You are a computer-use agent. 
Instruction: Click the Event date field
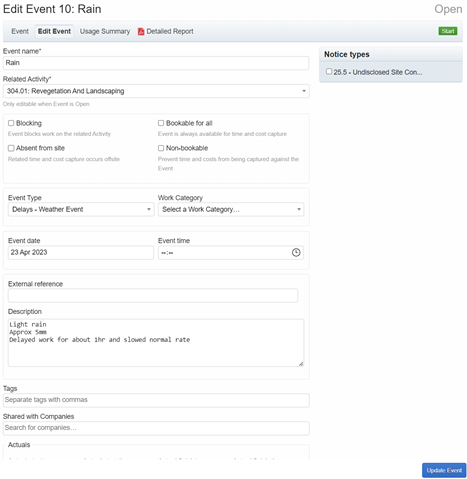pyautogui.click(x=81, y=252)
